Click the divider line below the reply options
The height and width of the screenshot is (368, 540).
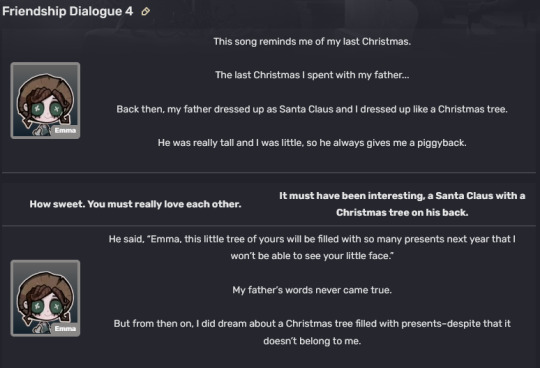click(x=269, y=226)
